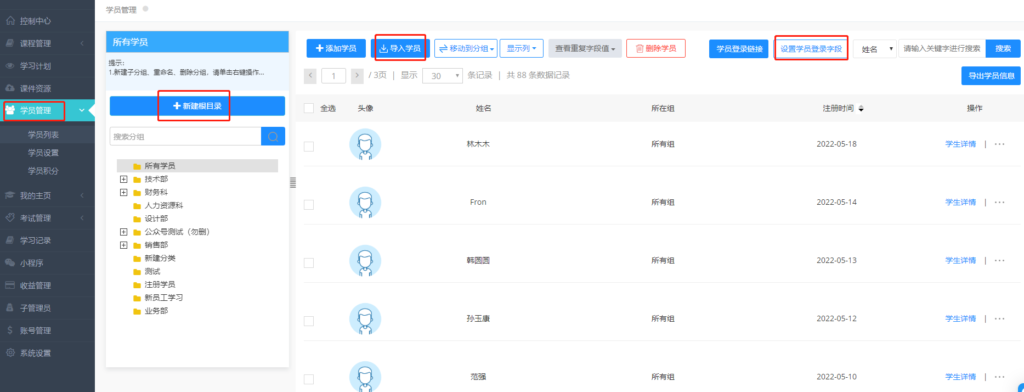Viewport: 1024px width, 392px height.
Task: Select the 新建分类 folder
Action: 159,258
